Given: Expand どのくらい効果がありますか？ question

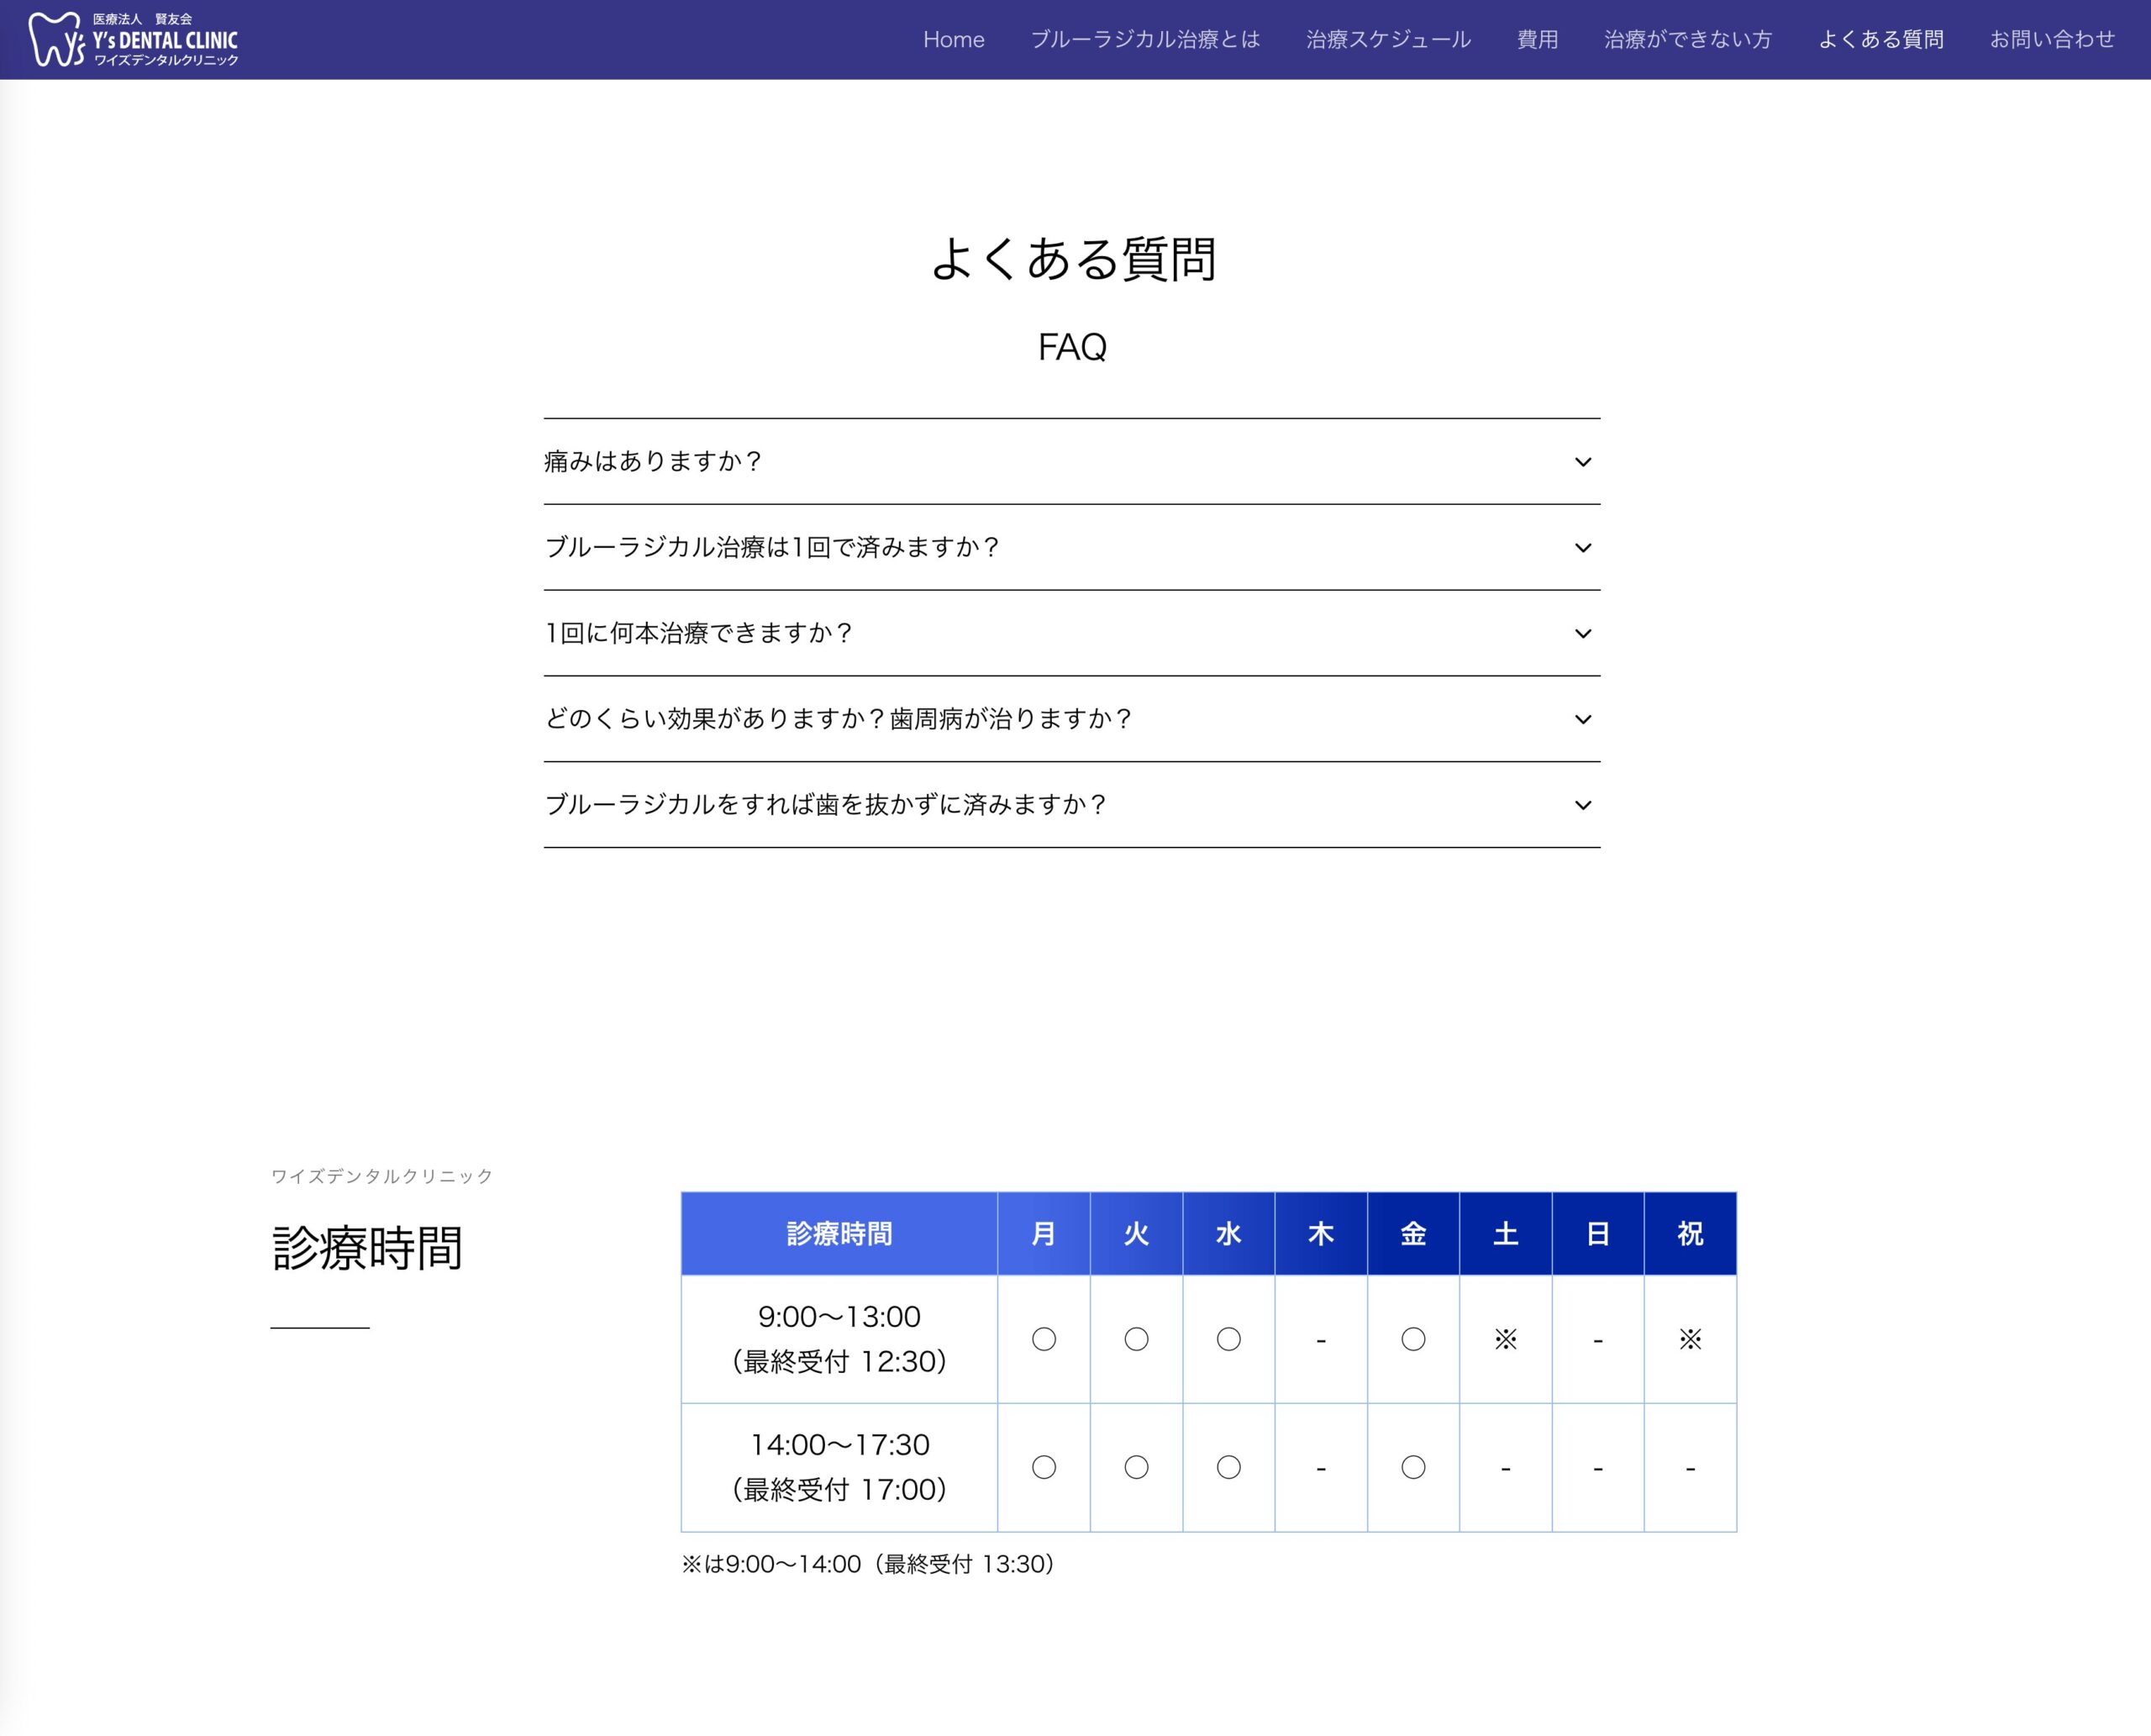Looking at the screenshot, I should tap(1072, 719).
